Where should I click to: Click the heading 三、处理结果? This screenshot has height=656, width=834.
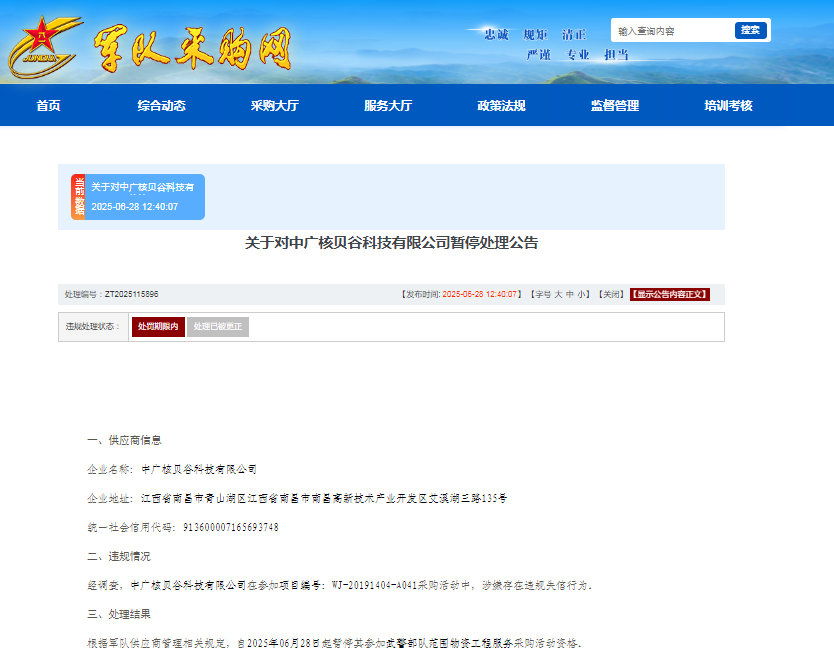(119, 615)
